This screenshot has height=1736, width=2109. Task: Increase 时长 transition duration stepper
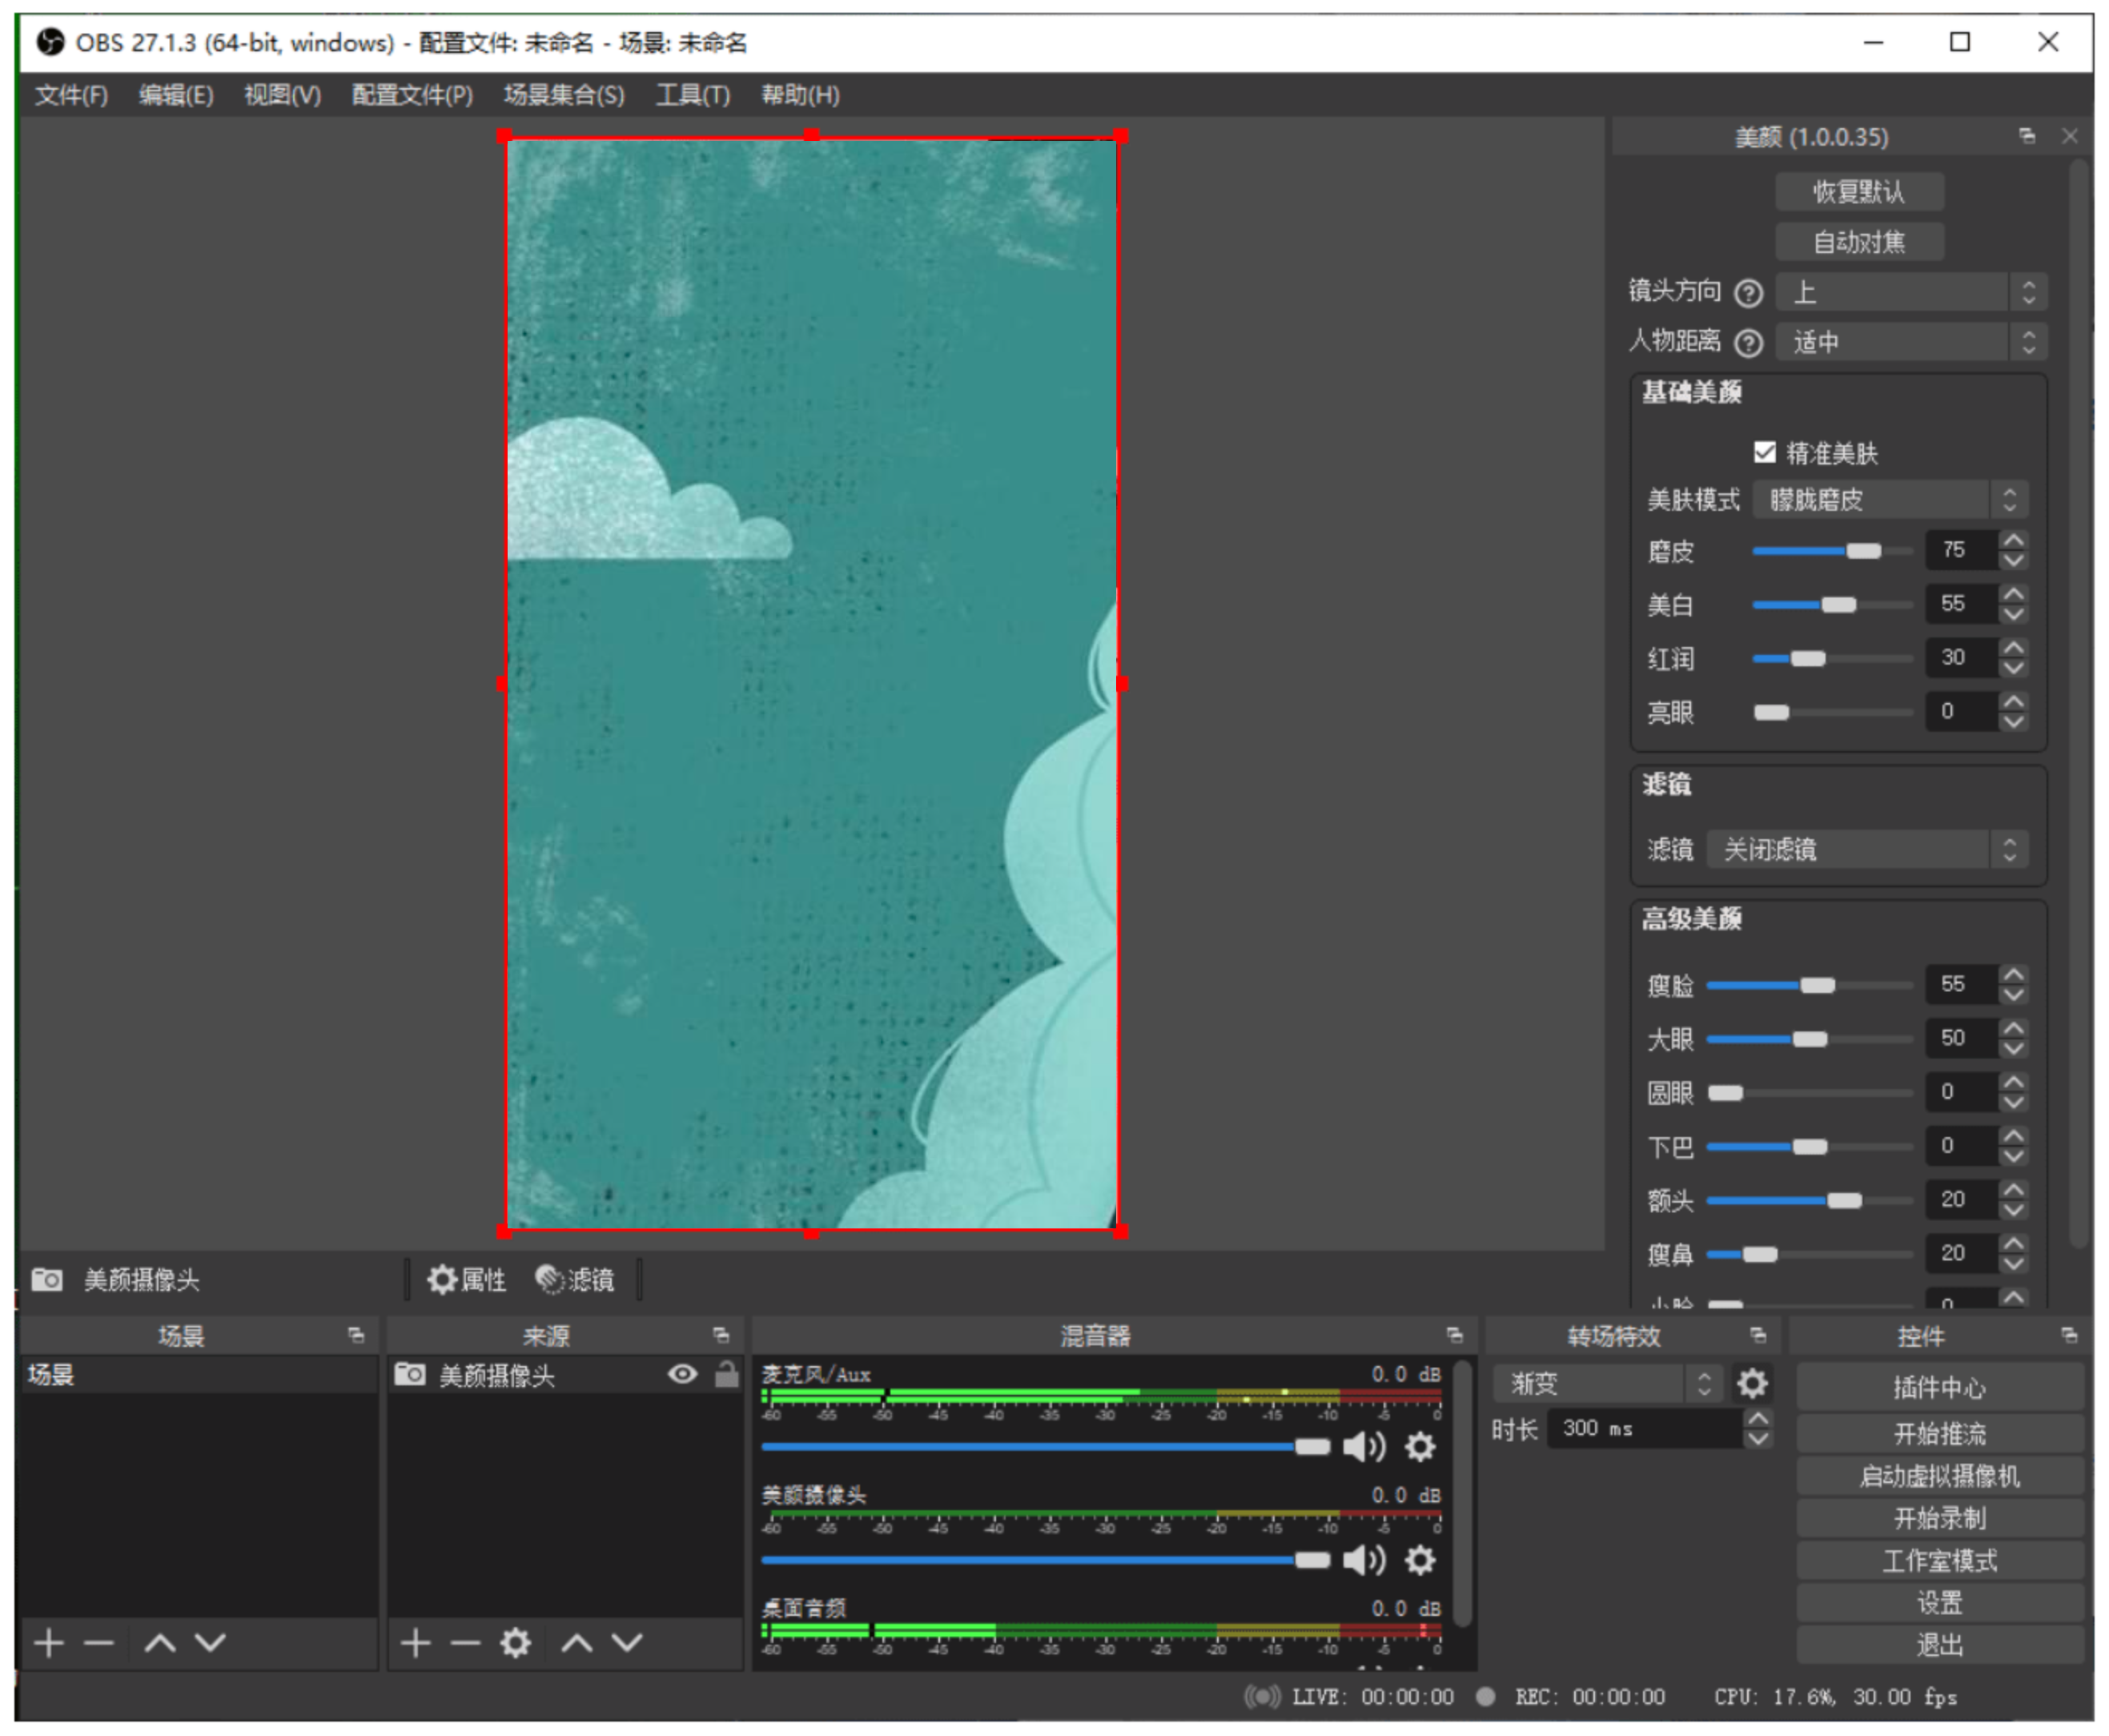coord(1758,1420)
